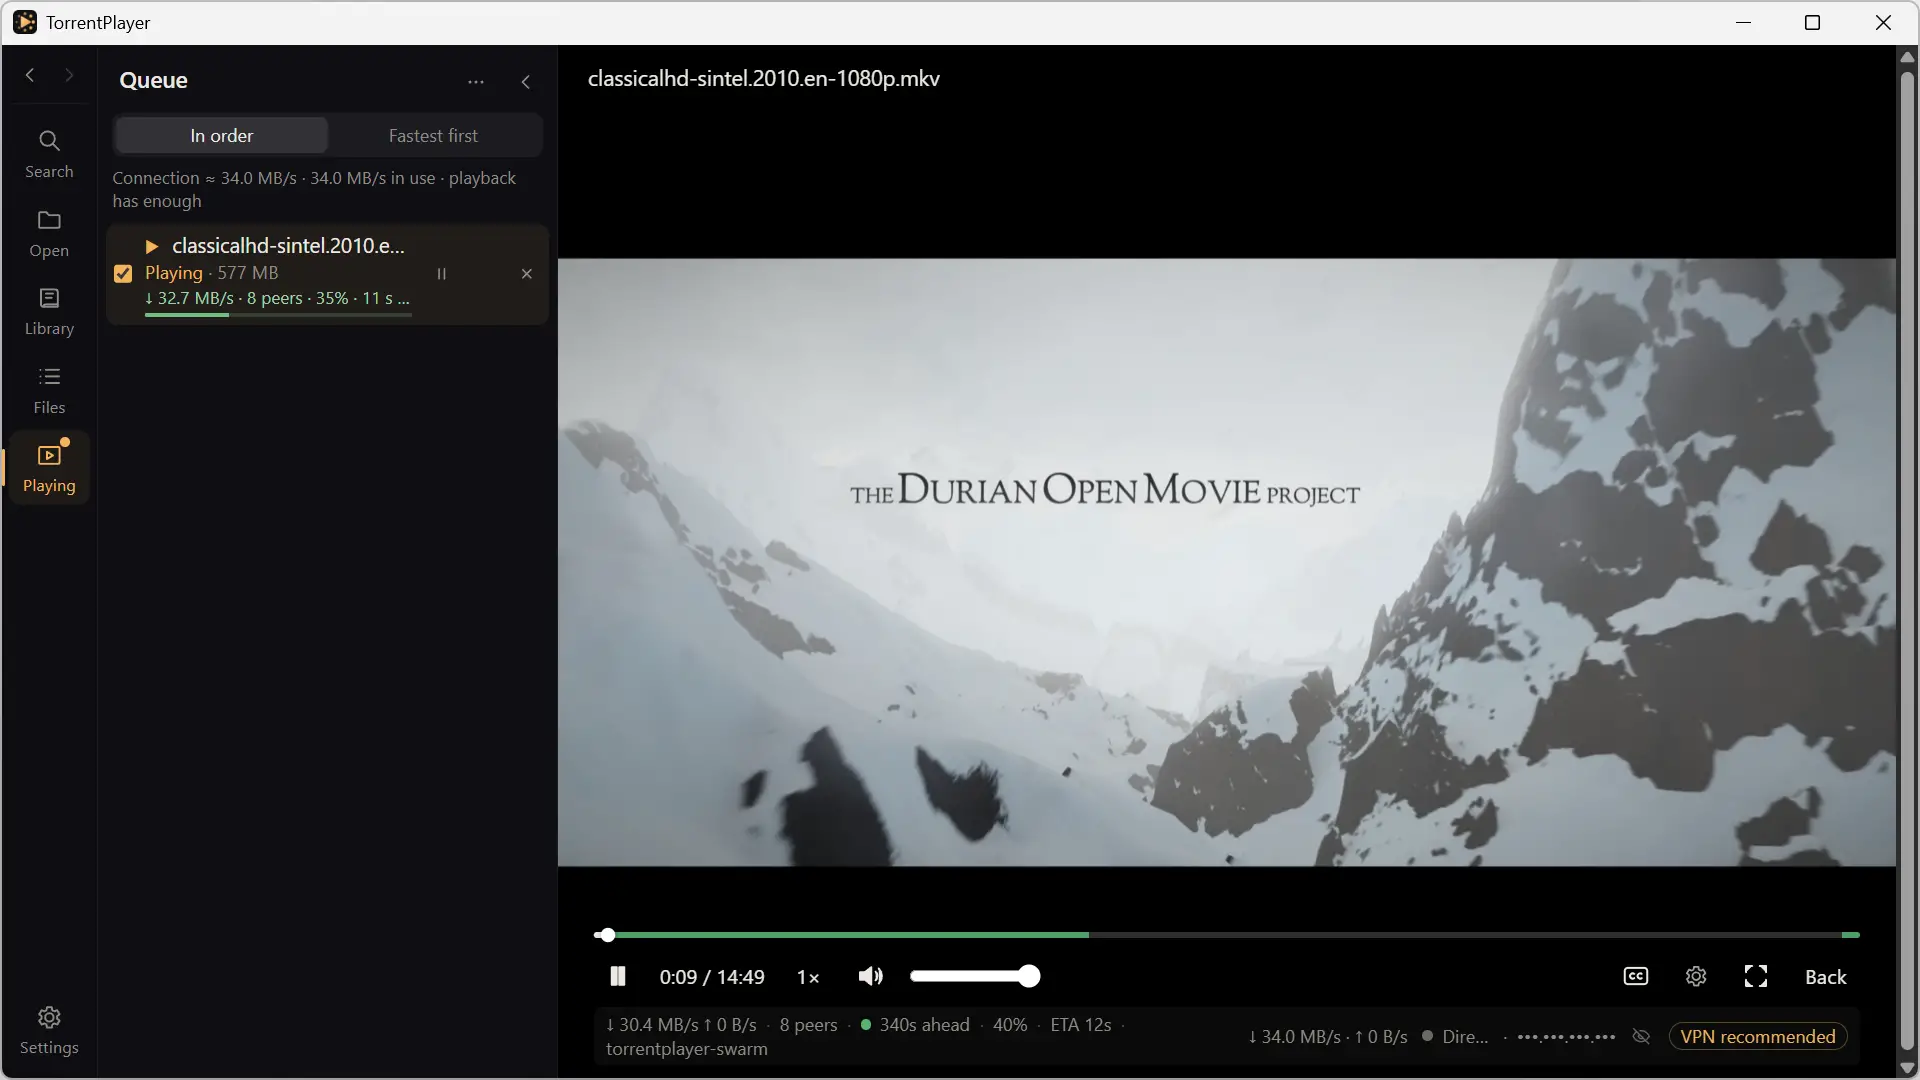Click the play triangle on the queue item

tap(152, 246)
